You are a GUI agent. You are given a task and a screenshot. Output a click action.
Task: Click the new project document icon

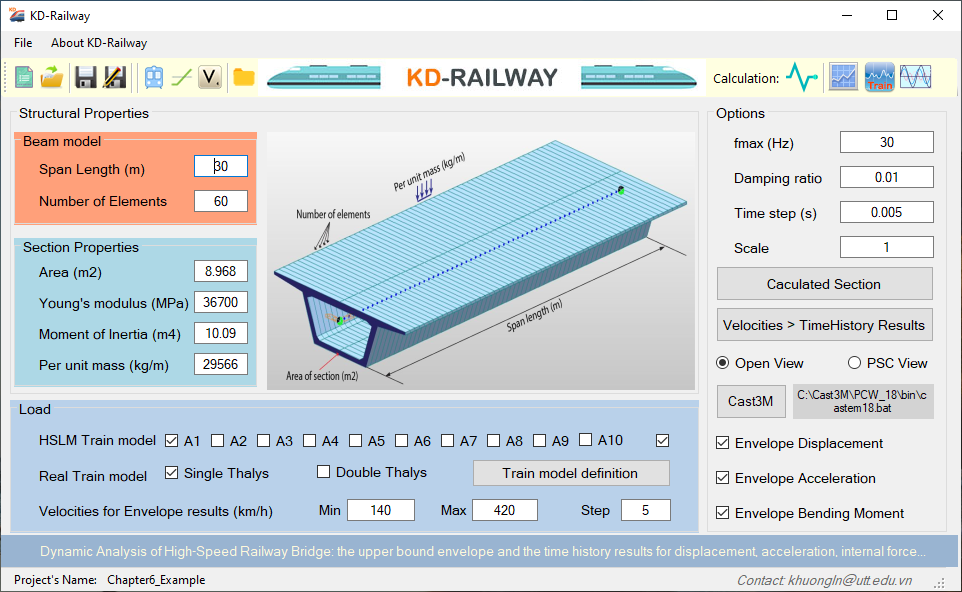[25, 77]
